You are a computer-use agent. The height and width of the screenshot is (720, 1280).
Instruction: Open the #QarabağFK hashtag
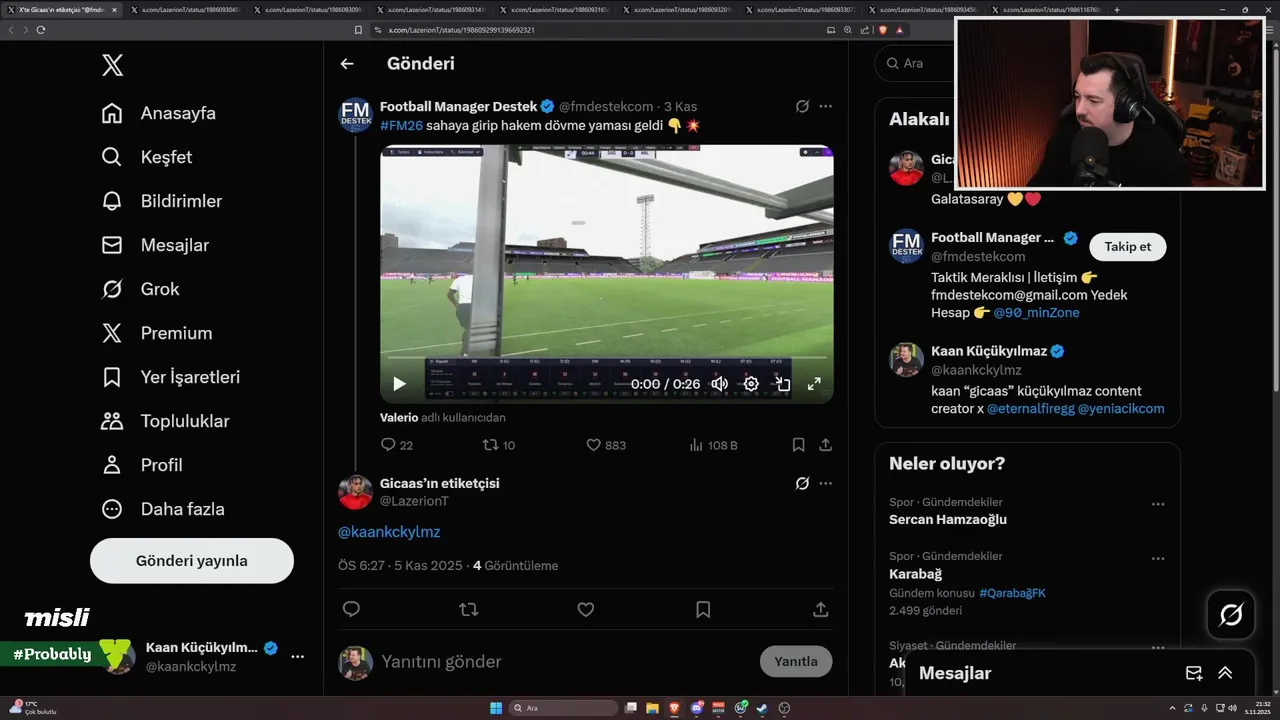pos(1012,593)
